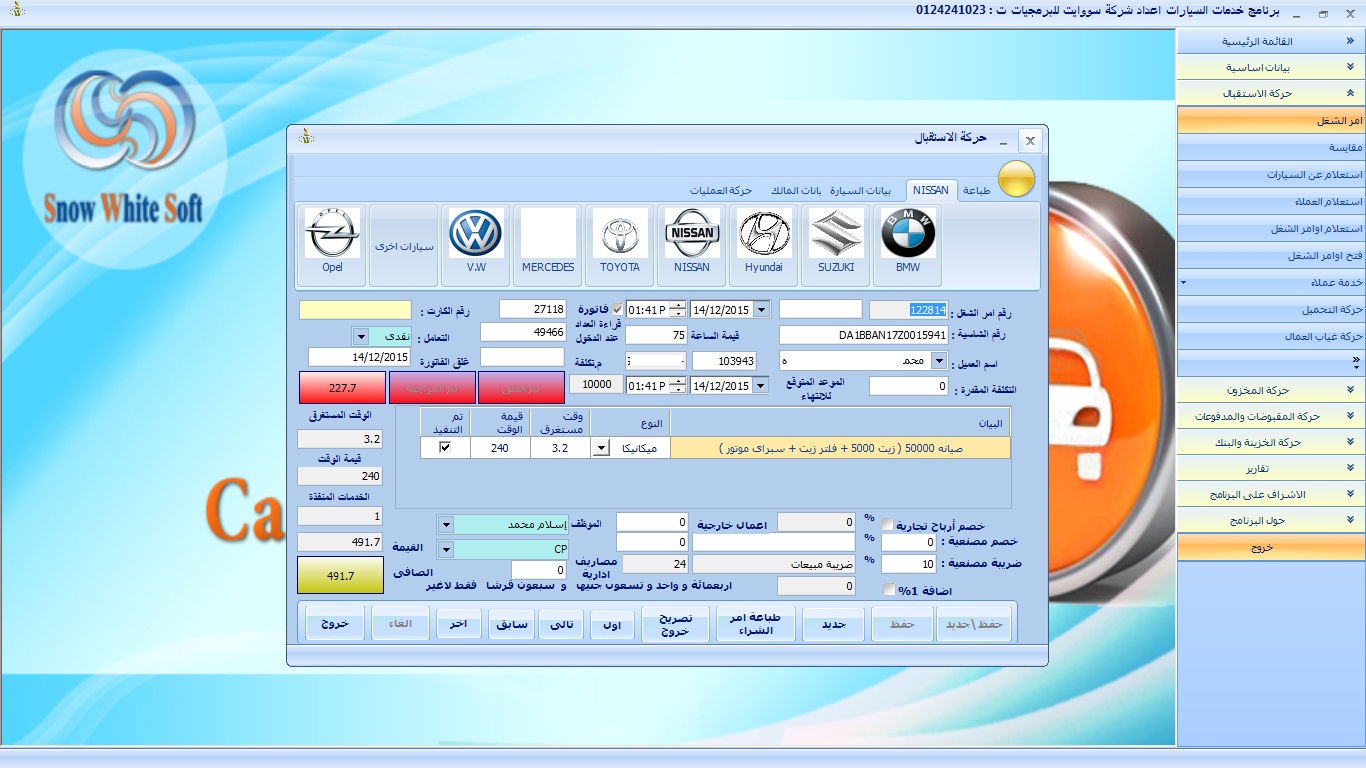Open the operations movement (حركة العمليات) tab
The height and width of the screenshot is (768, 1366).
pos(720,190)
